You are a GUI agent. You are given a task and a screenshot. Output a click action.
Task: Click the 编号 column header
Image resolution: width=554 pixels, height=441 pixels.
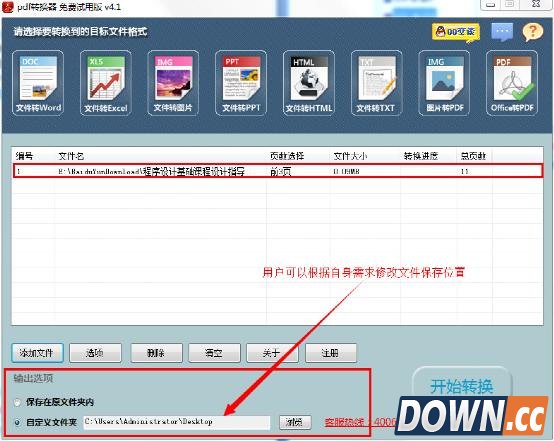(x=24, y=156)
